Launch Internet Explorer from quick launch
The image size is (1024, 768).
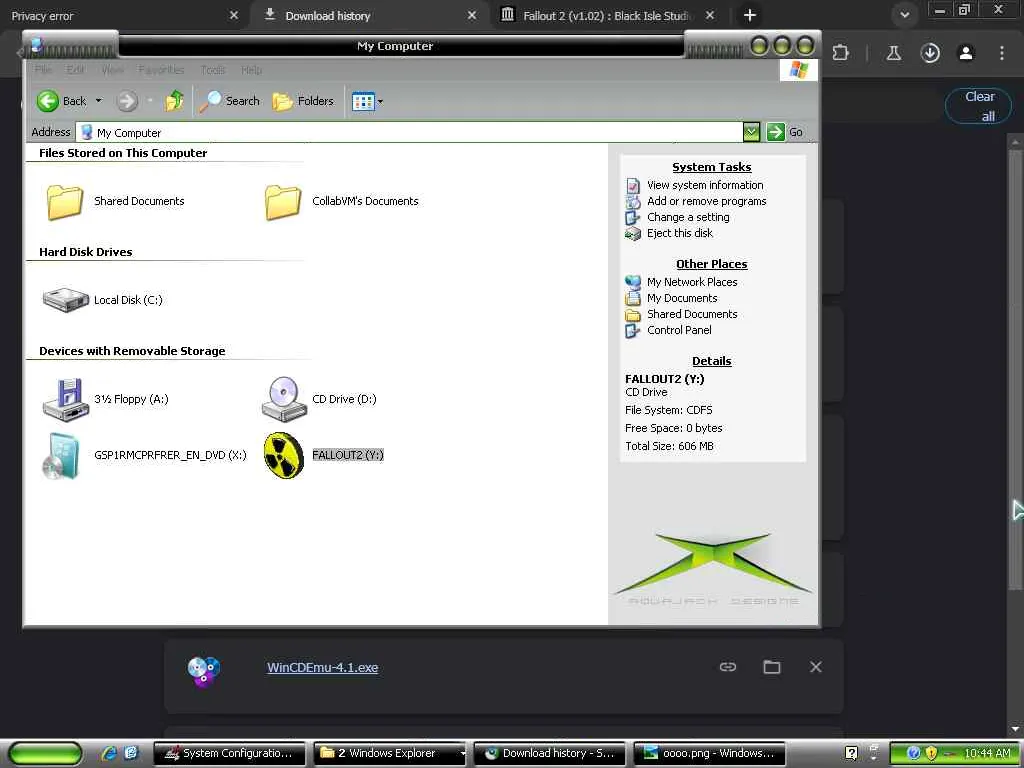109,753
